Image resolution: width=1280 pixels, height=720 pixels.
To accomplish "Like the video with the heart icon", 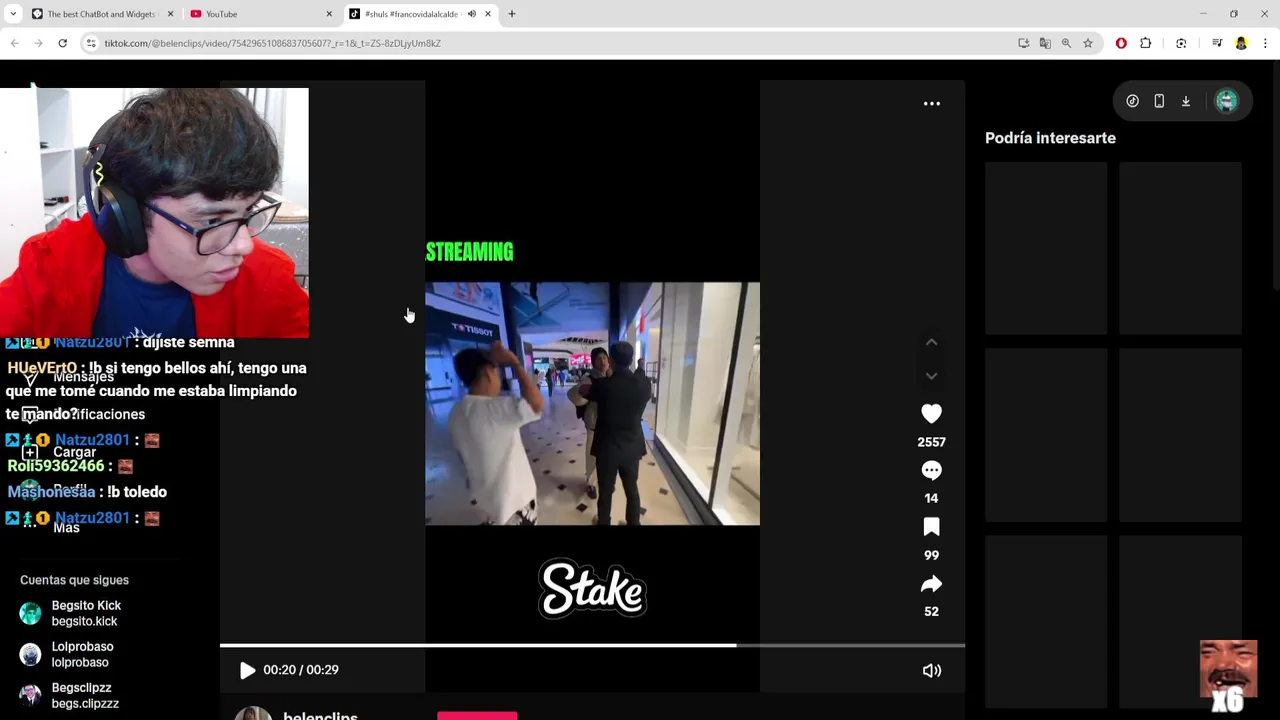I will 931,413.
